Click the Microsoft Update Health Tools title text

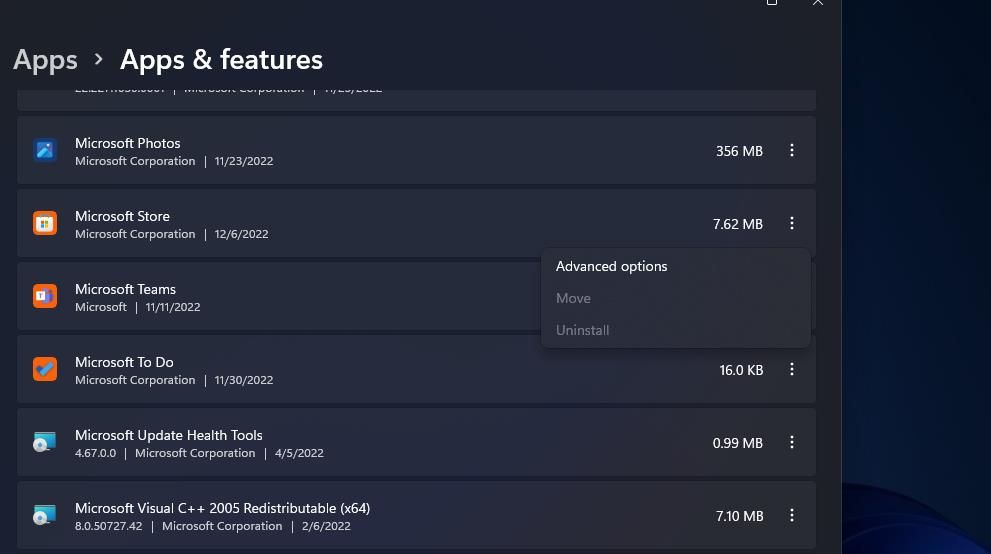168,435
